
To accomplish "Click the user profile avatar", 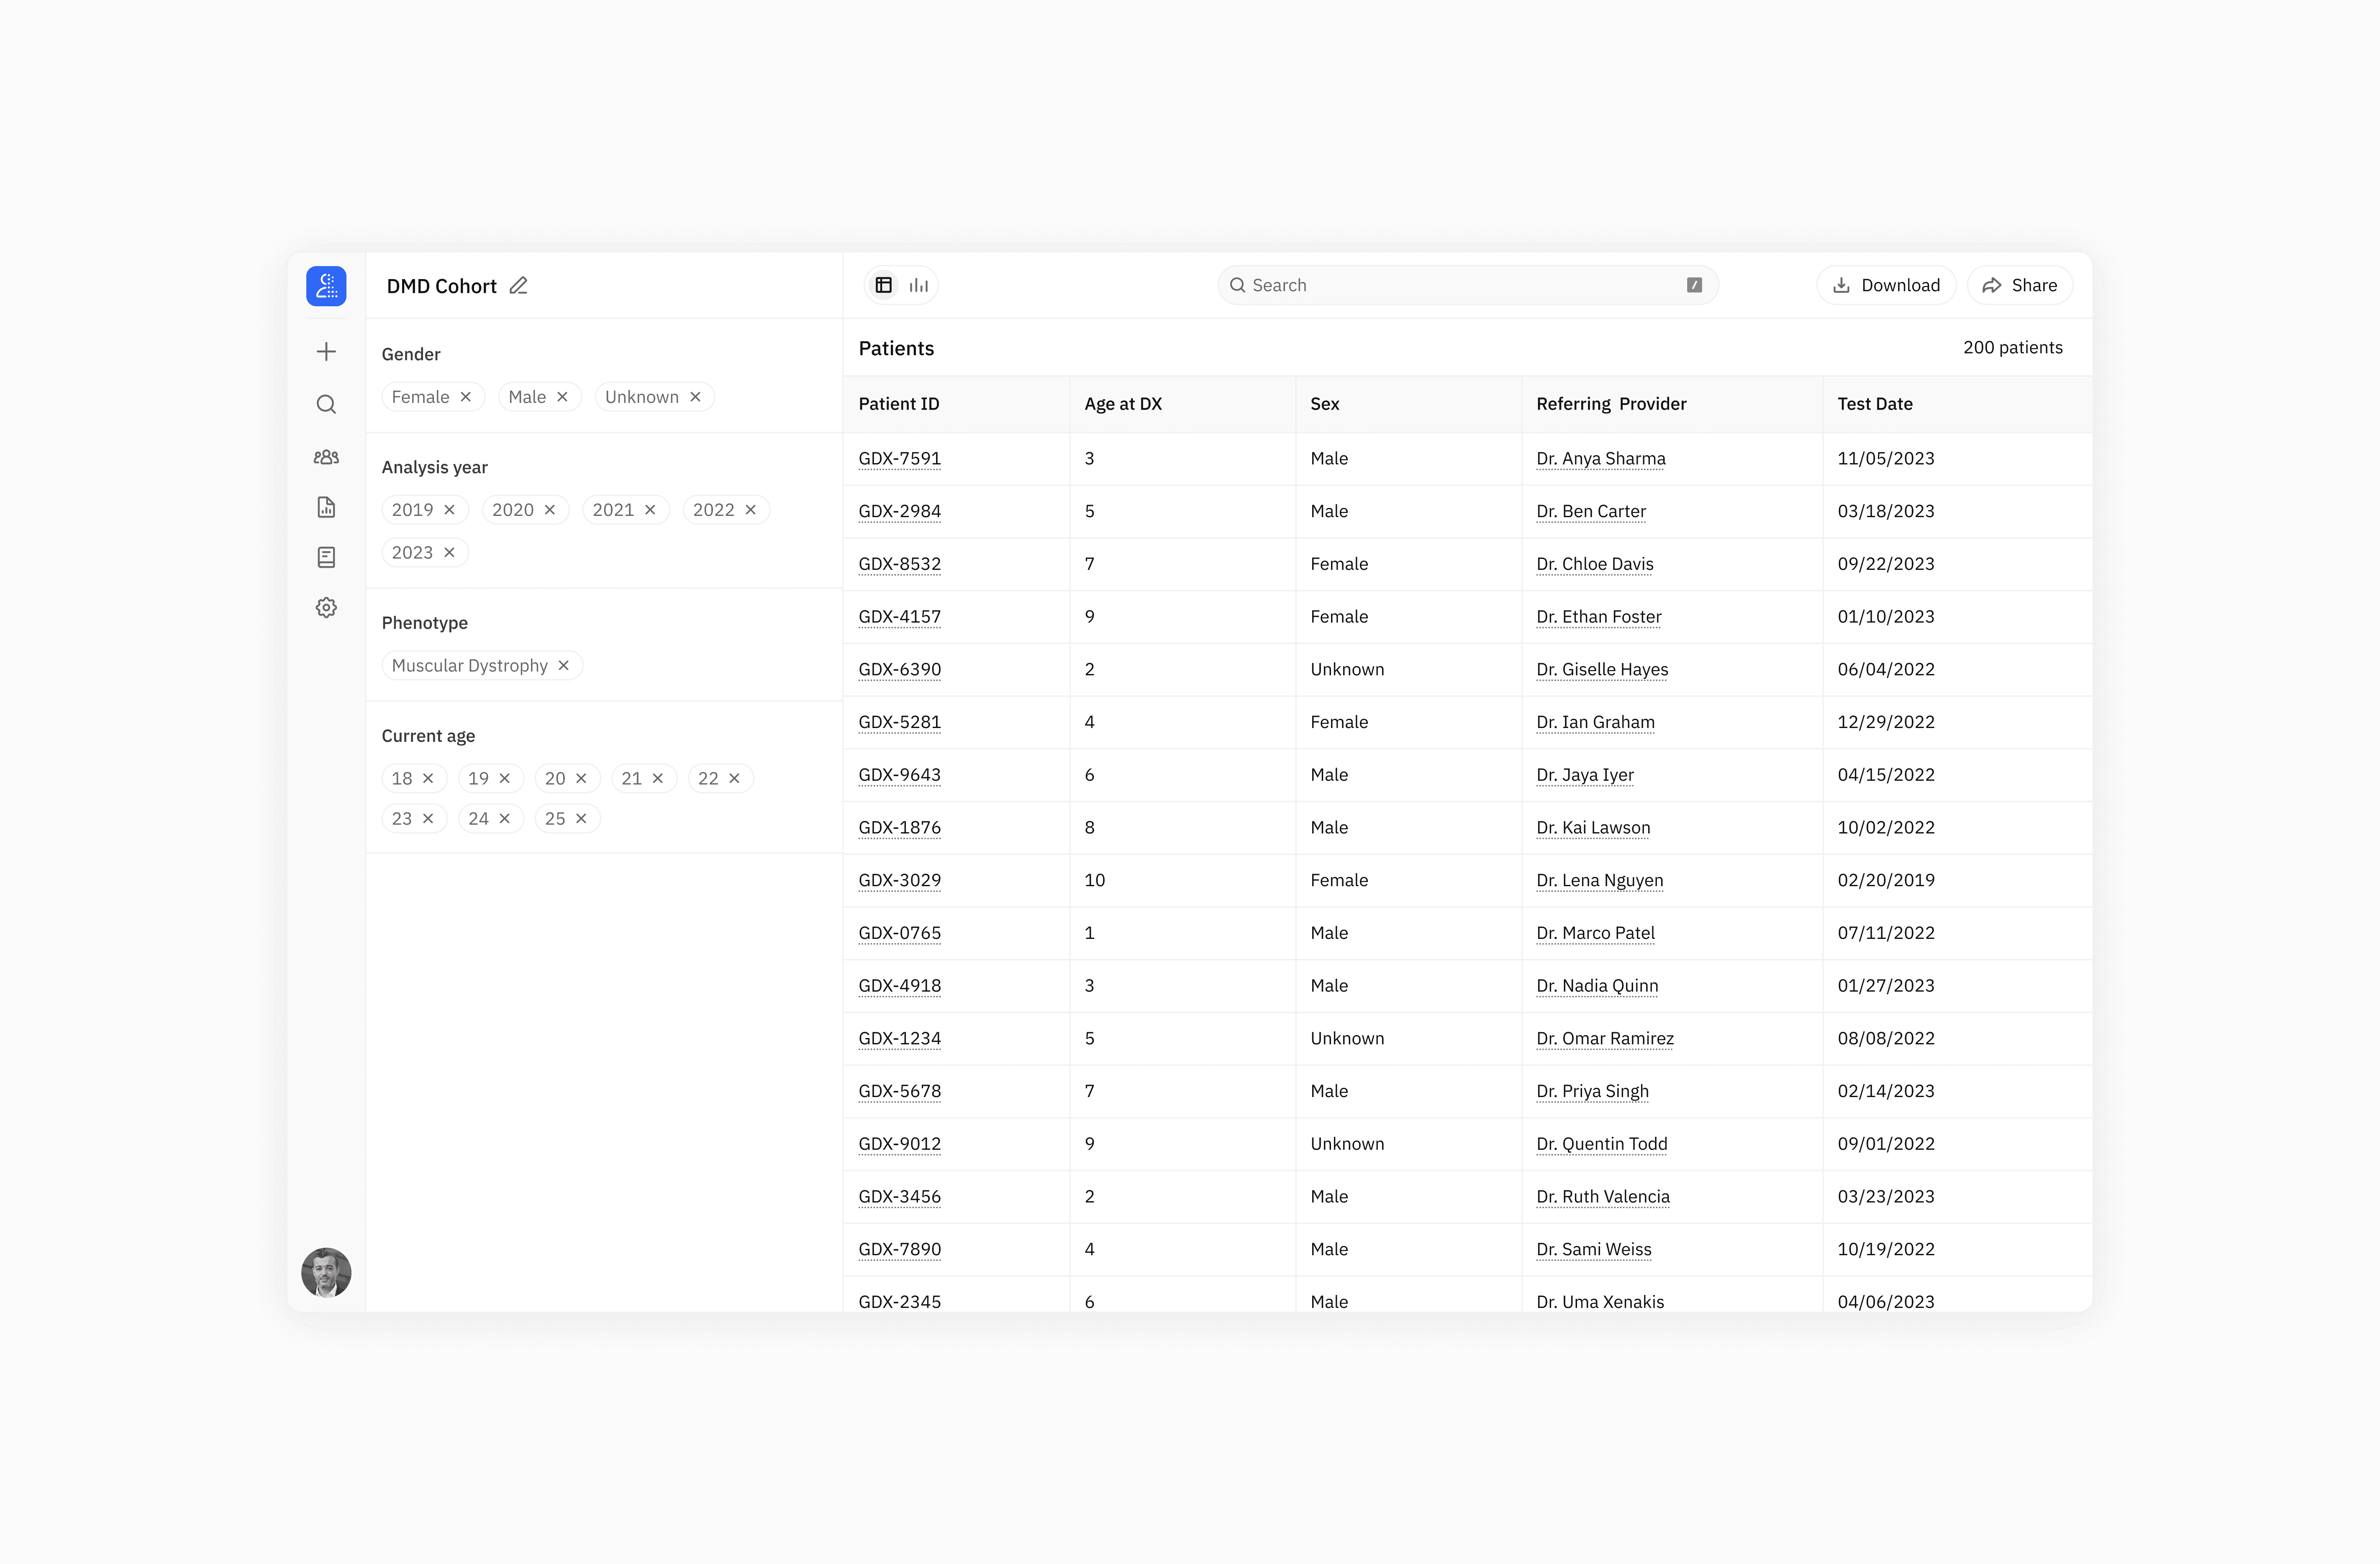I will pos(326,1272).
